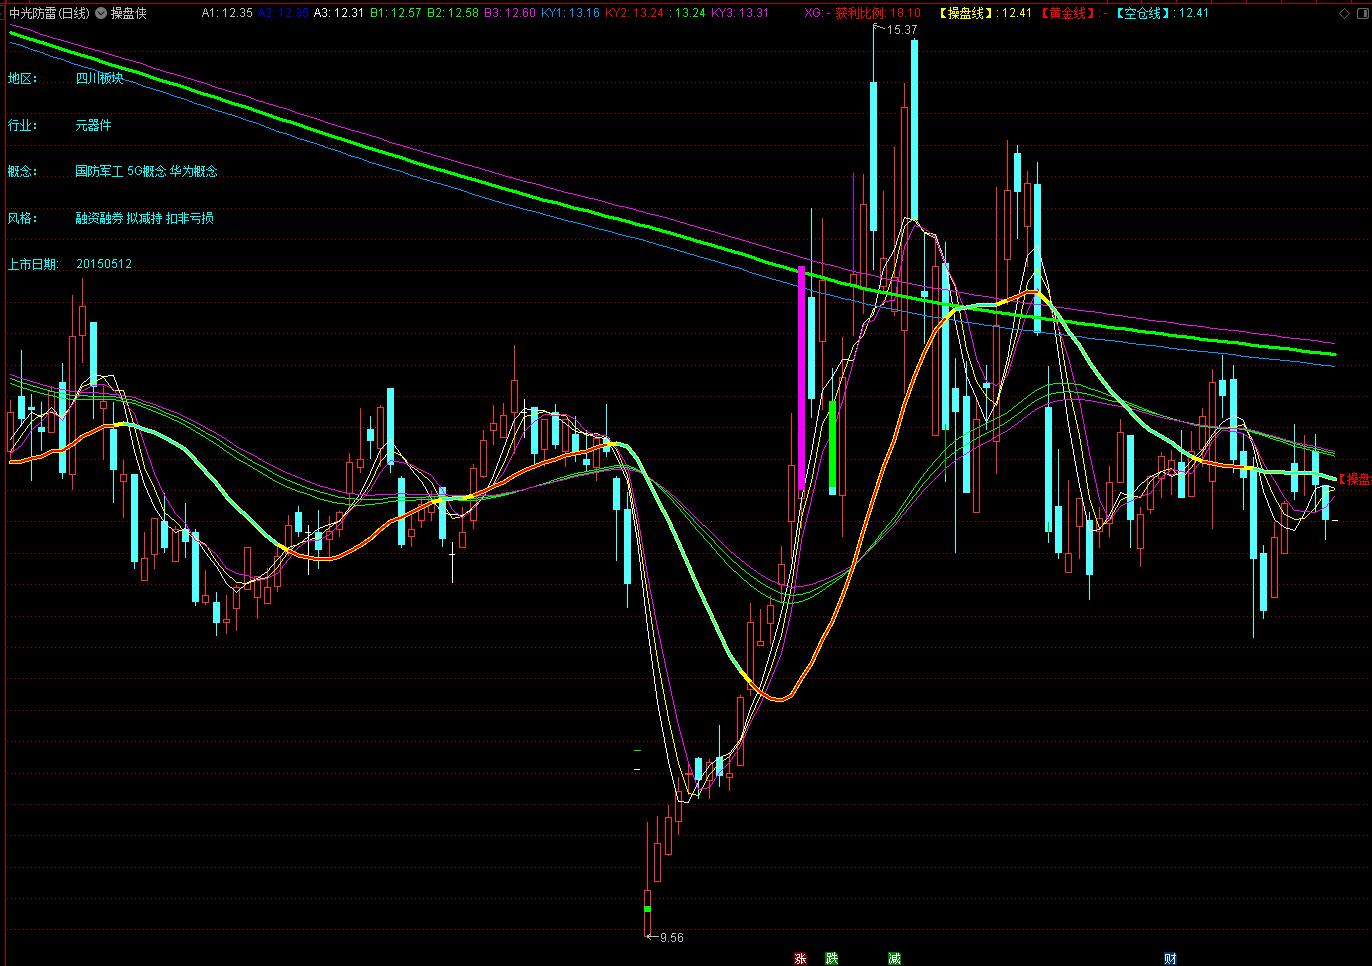Select the KY1: 13.16 indicator value
Viewport: 1372px width, 966px height.
(570, 13)
